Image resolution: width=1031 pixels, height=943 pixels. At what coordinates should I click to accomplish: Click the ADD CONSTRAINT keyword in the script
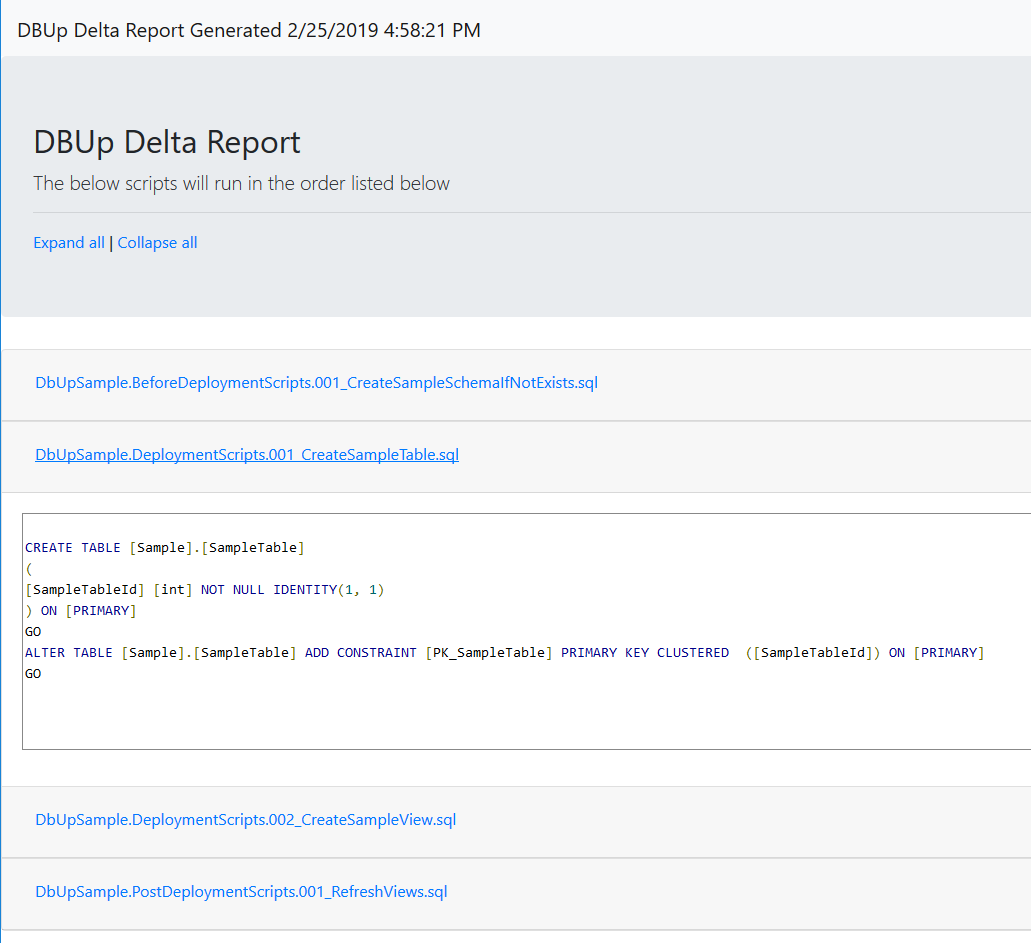point(360,653)
